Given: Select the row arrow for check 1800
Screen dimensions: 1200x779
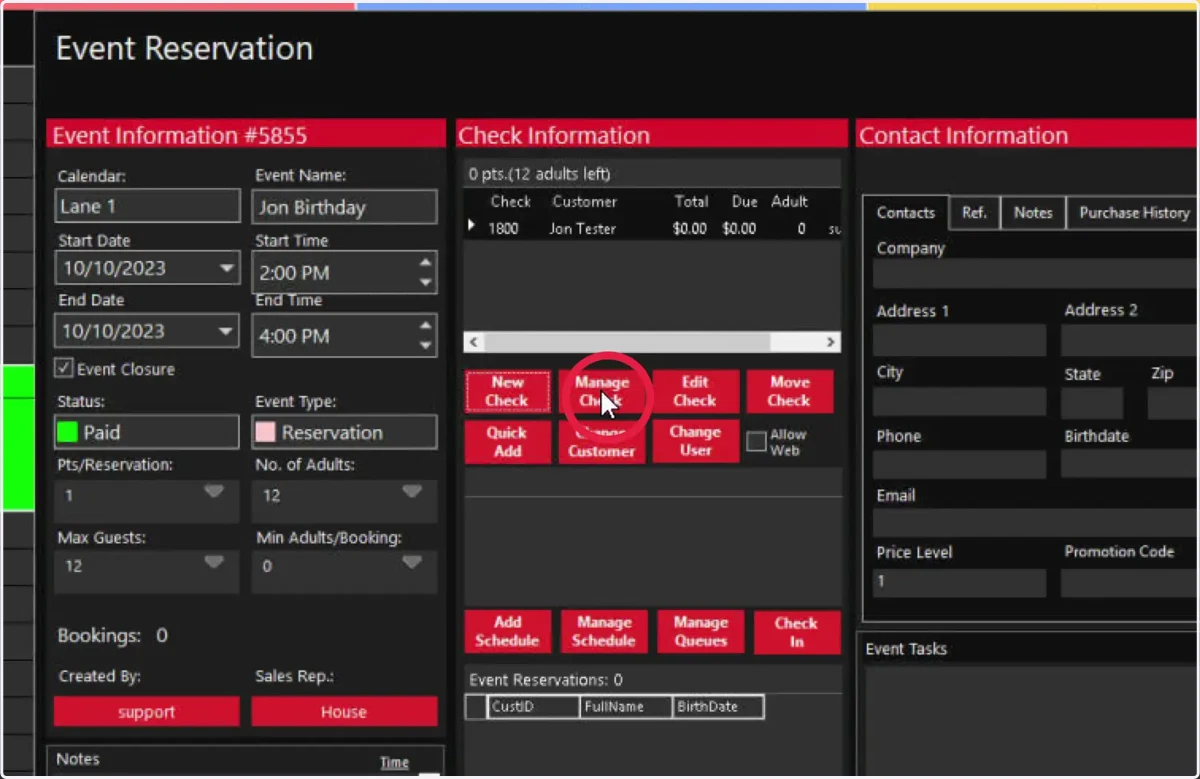Looking at the screenshot, I should [472, 227].
